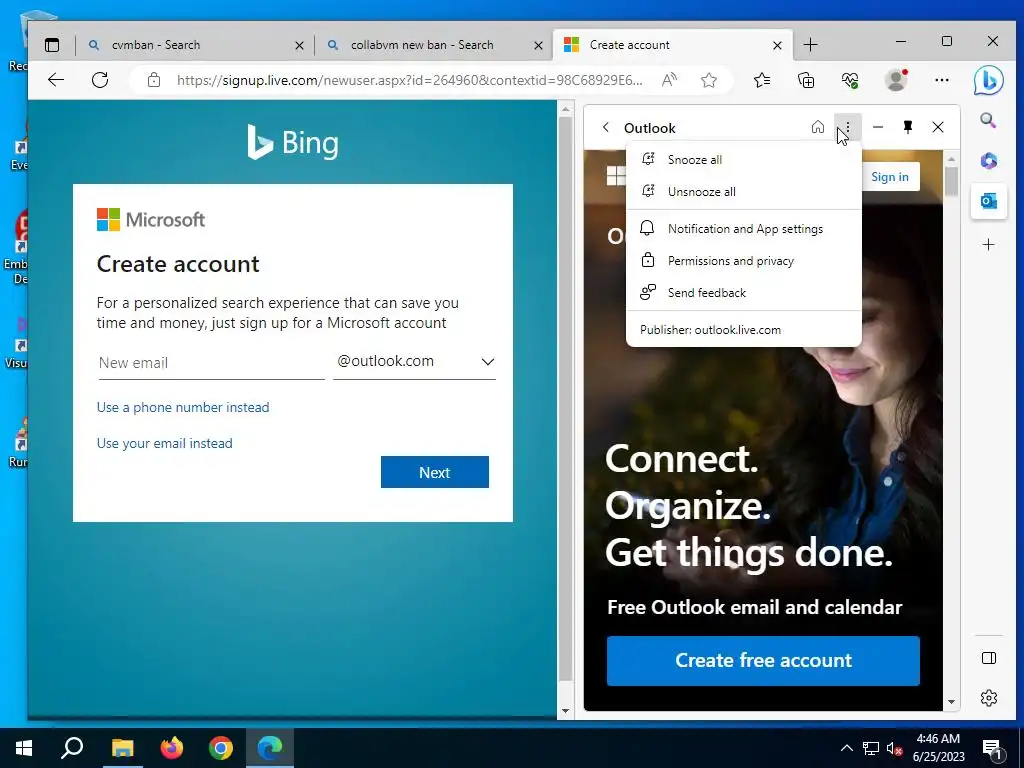Click Use a phone number instead
This screenshot has height=768, width=1024.
(183, 408)
